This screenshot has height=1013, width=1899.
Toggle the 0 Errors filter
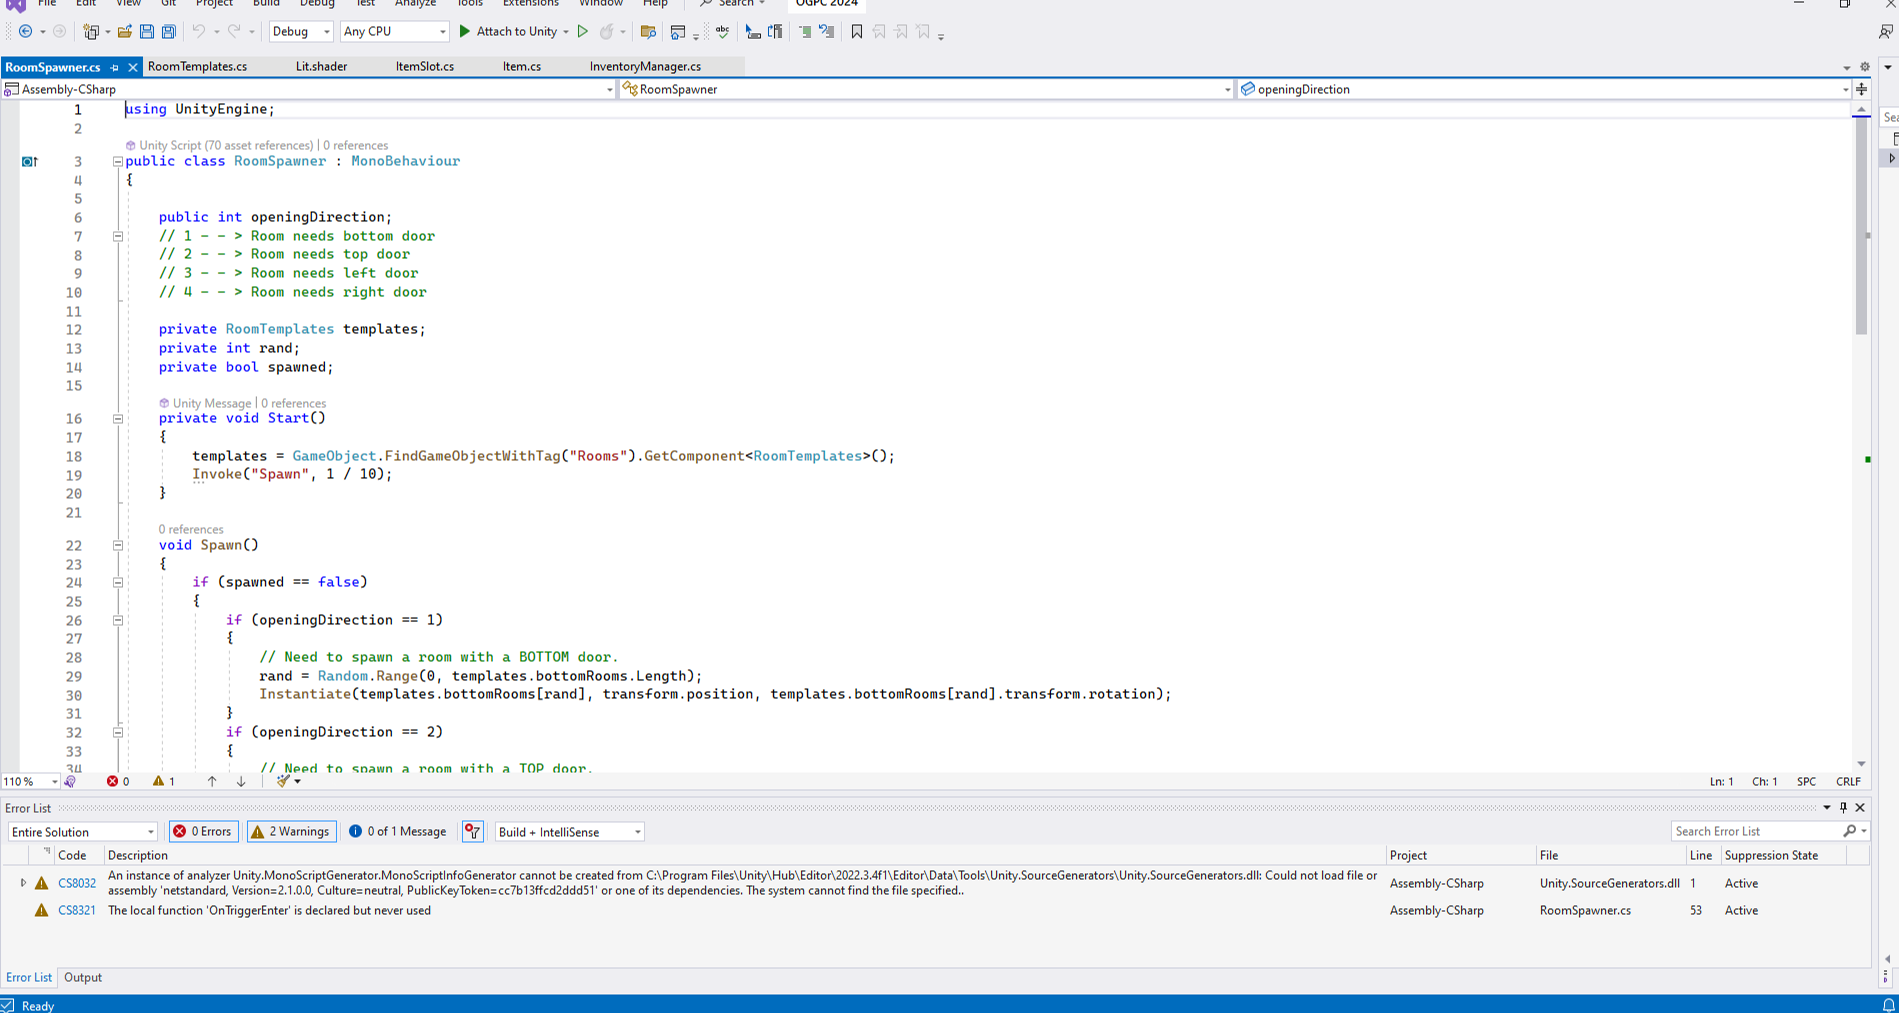click(203, 831)
